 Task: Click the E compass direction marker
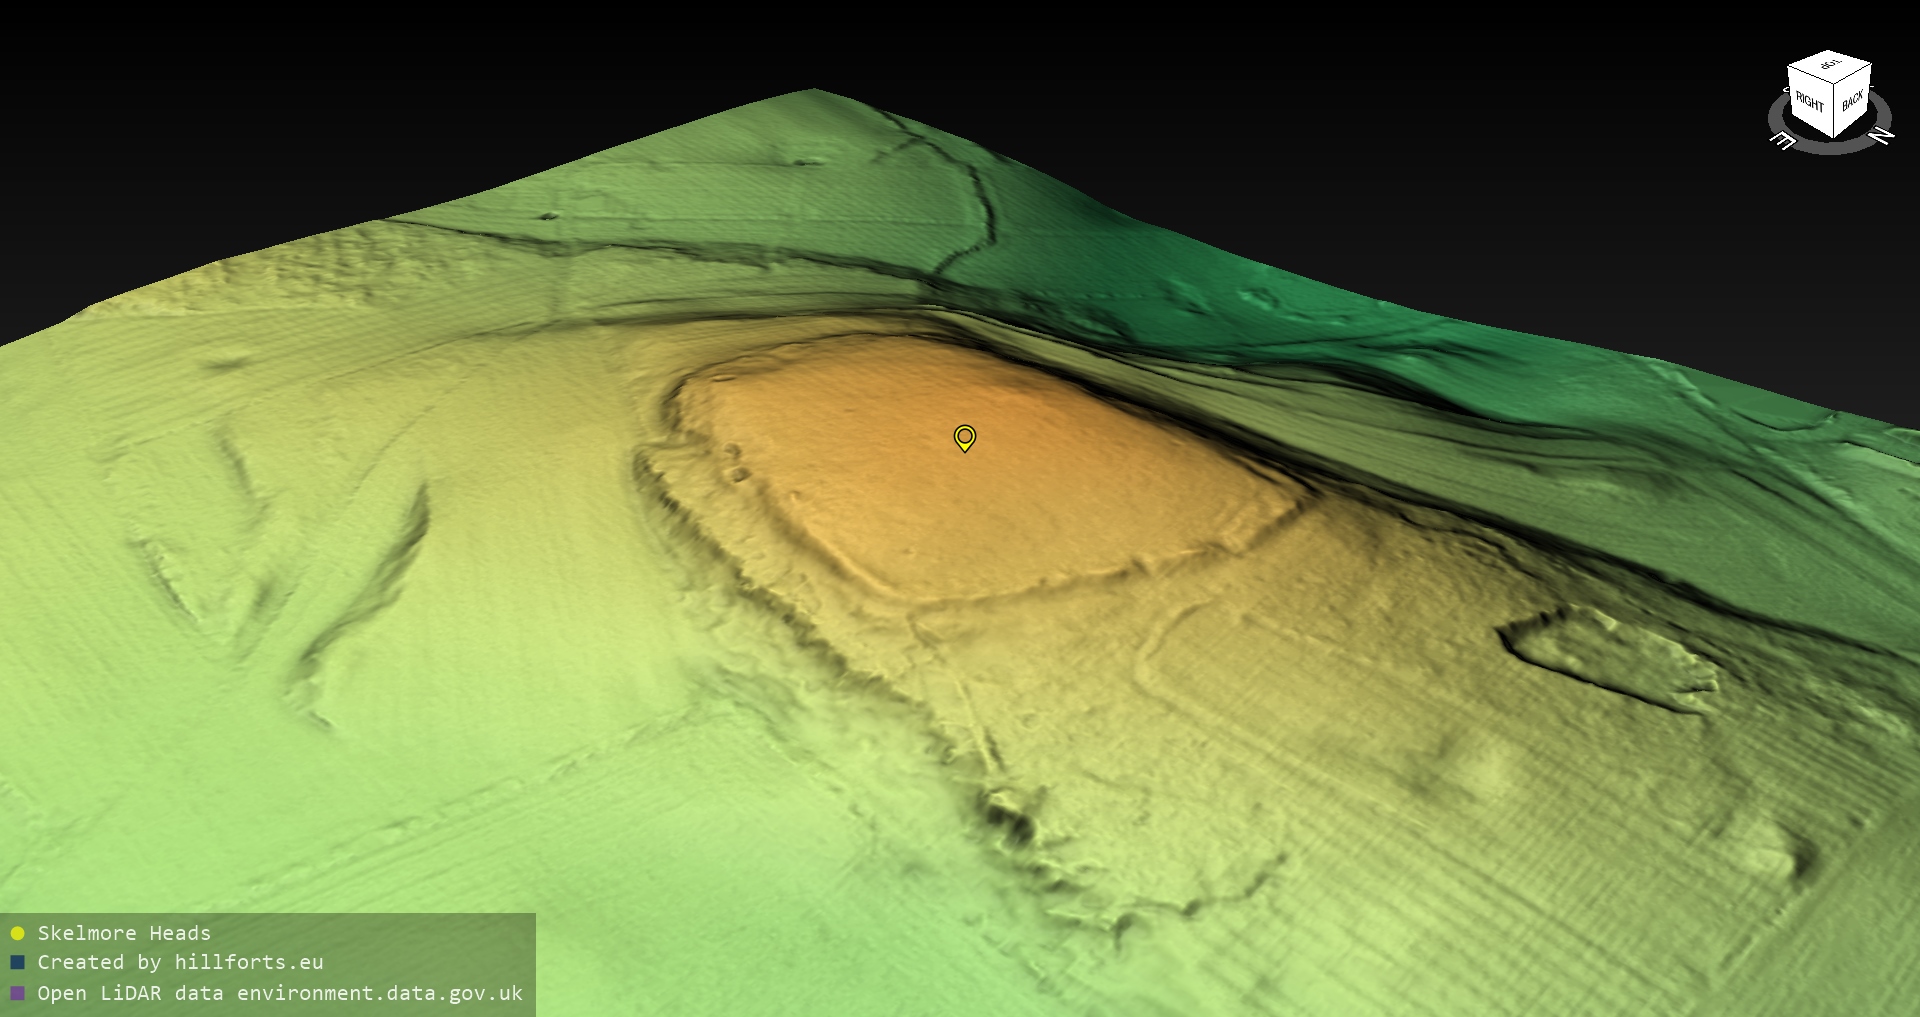click(1783, 141)
